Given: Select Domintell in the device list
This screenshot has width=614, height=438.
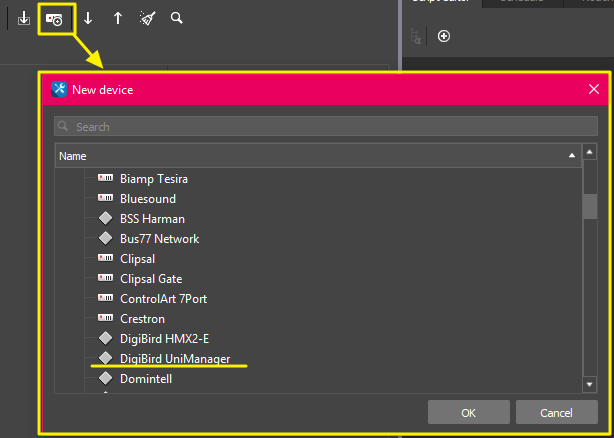Looking at the screenshot, I should [146, 379].
